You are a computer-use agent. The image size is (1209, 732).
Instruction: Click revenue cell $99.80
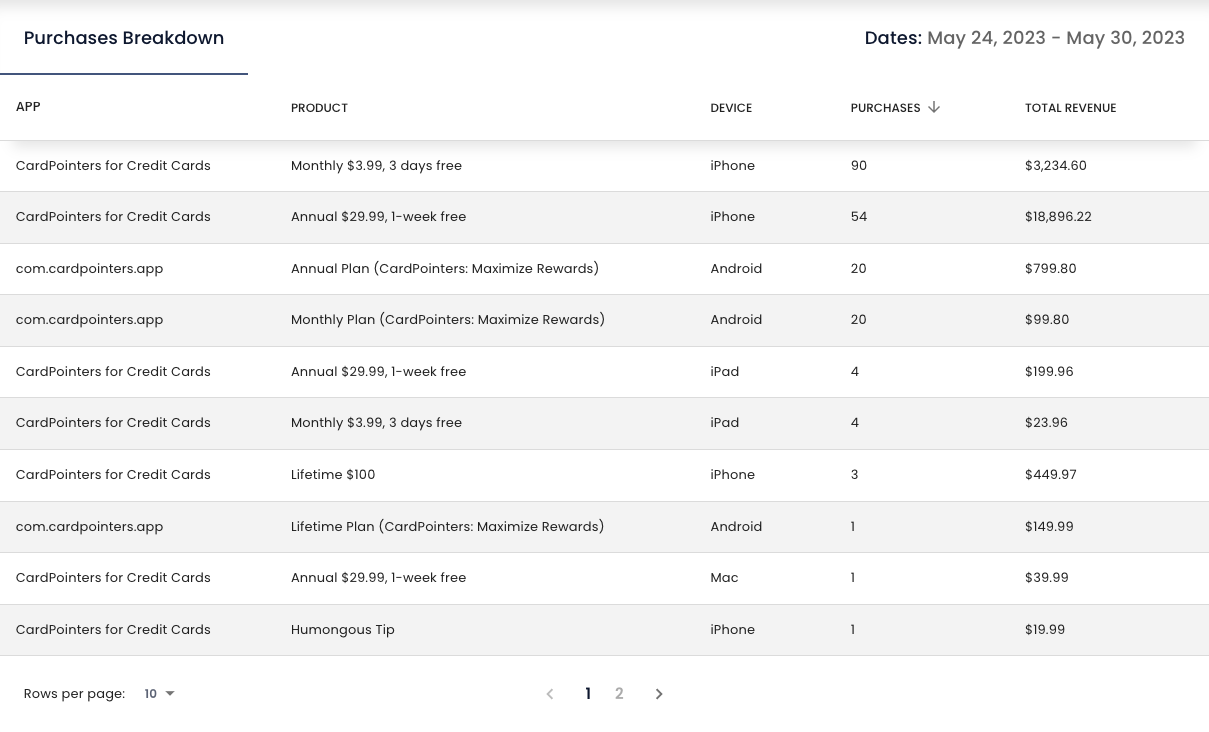coord(1047,320)
